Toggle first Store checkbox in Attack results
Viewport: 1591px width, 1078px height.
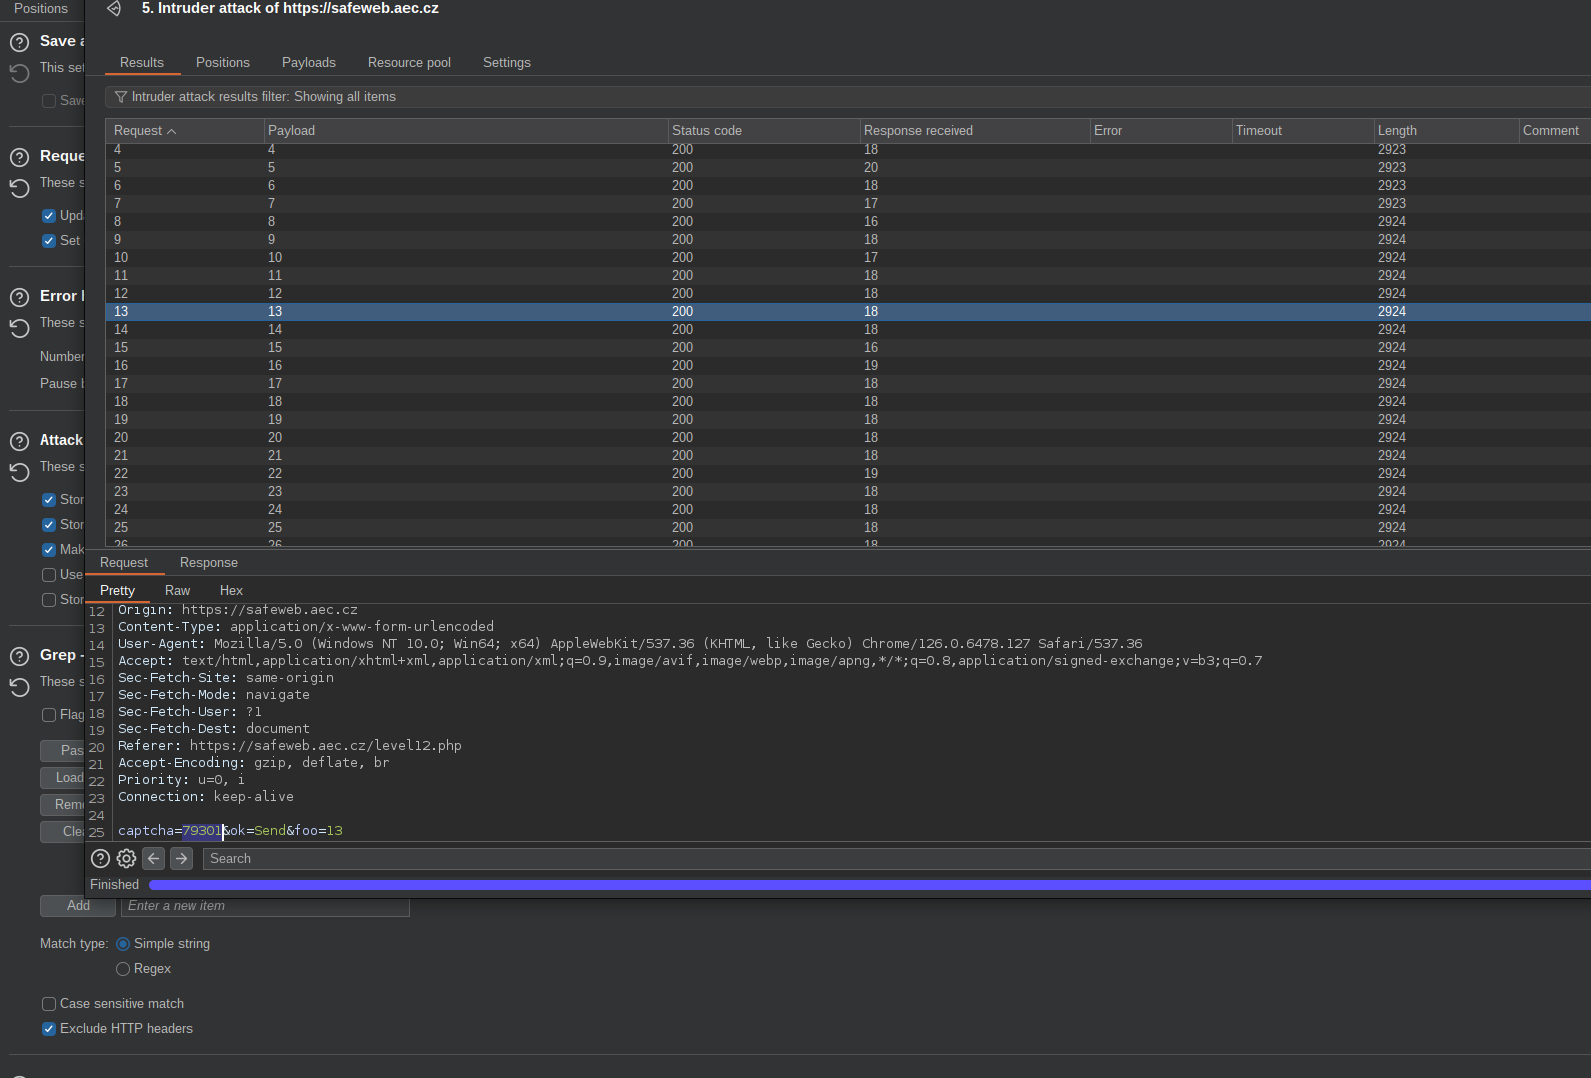point(49,500)
